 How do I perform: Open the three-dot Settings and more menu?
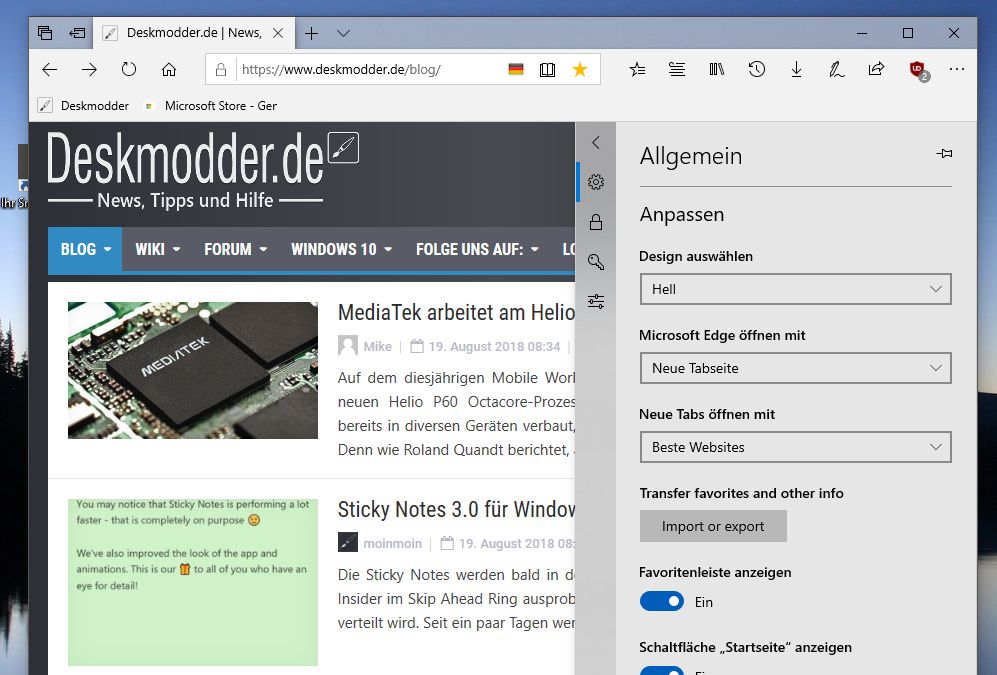click(x=956, y=69)
